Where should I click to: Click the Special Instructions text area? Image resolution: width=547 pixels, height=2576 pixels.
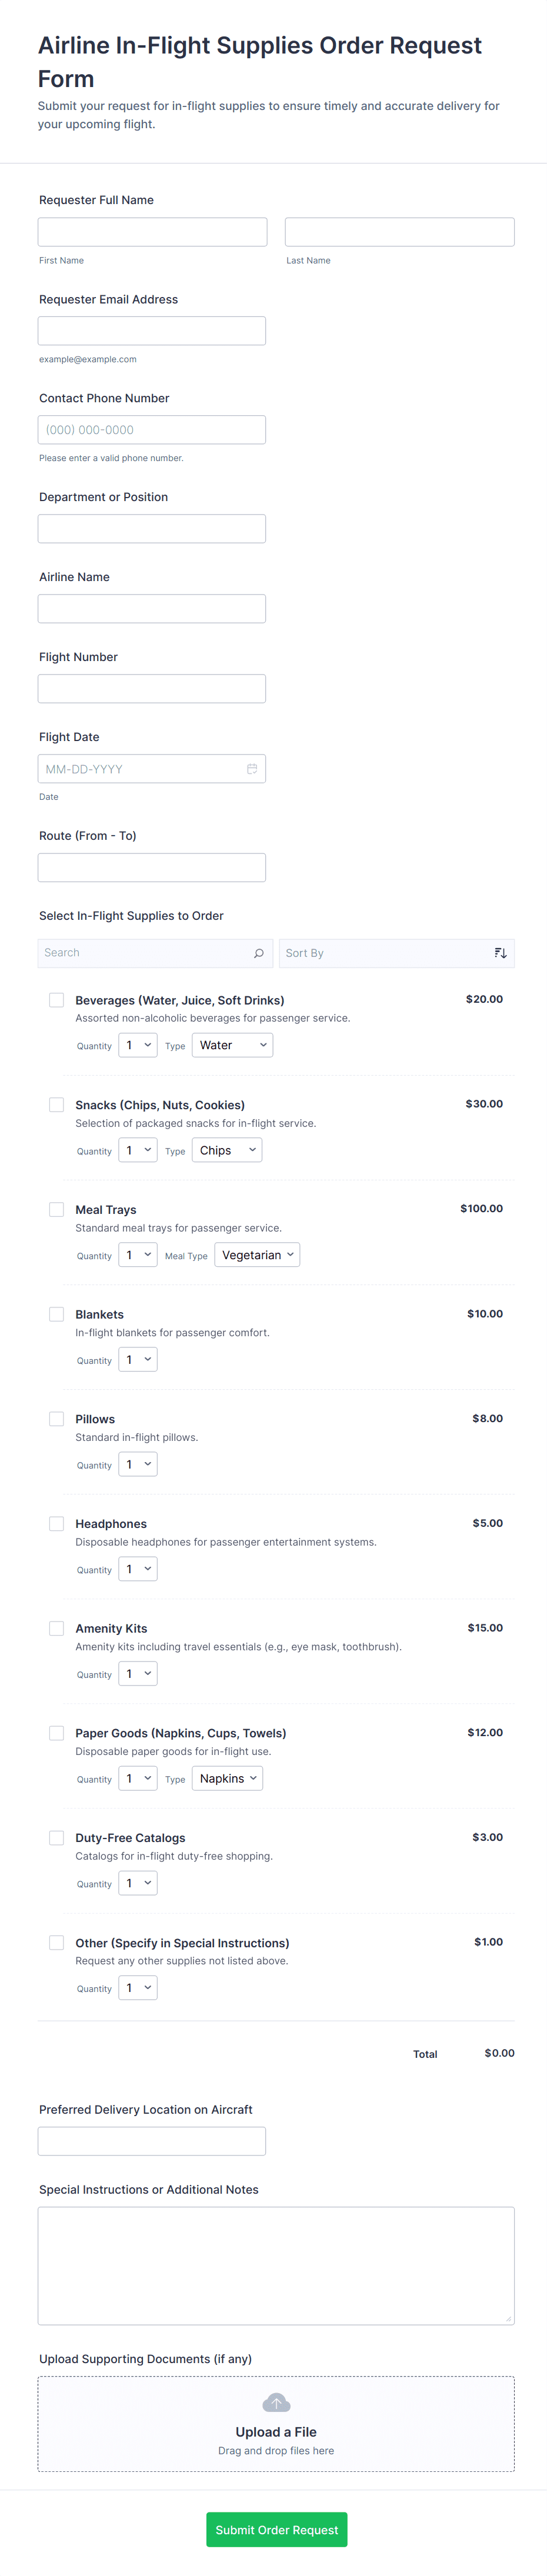point(276,2265)
